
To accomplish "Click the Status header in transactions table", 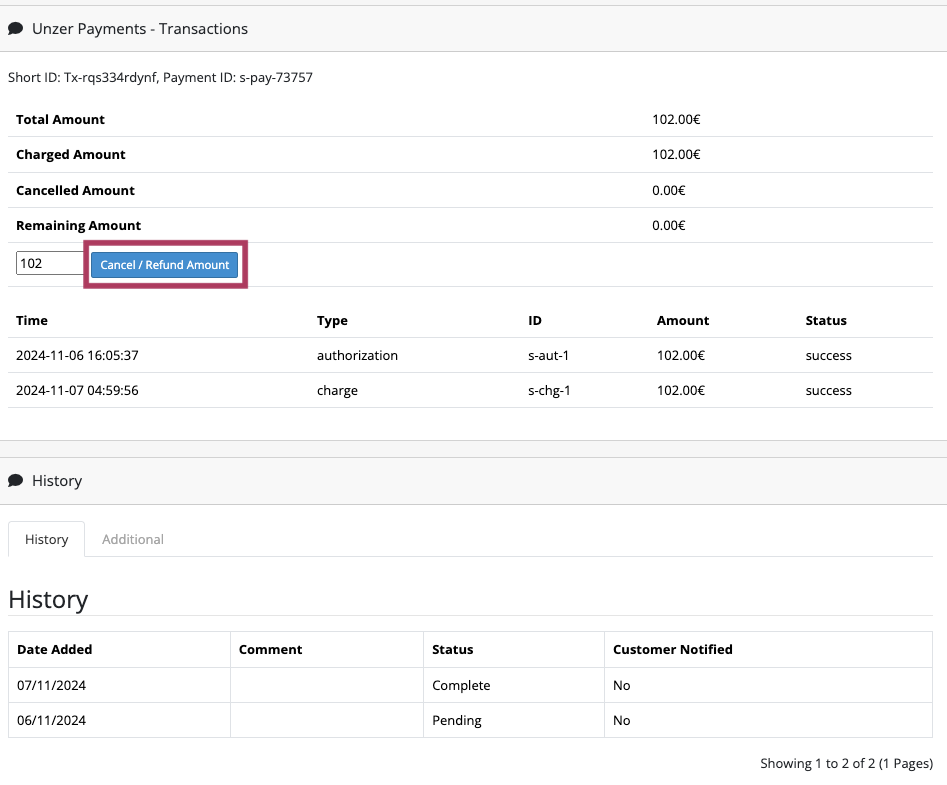I will click(826, 320).
